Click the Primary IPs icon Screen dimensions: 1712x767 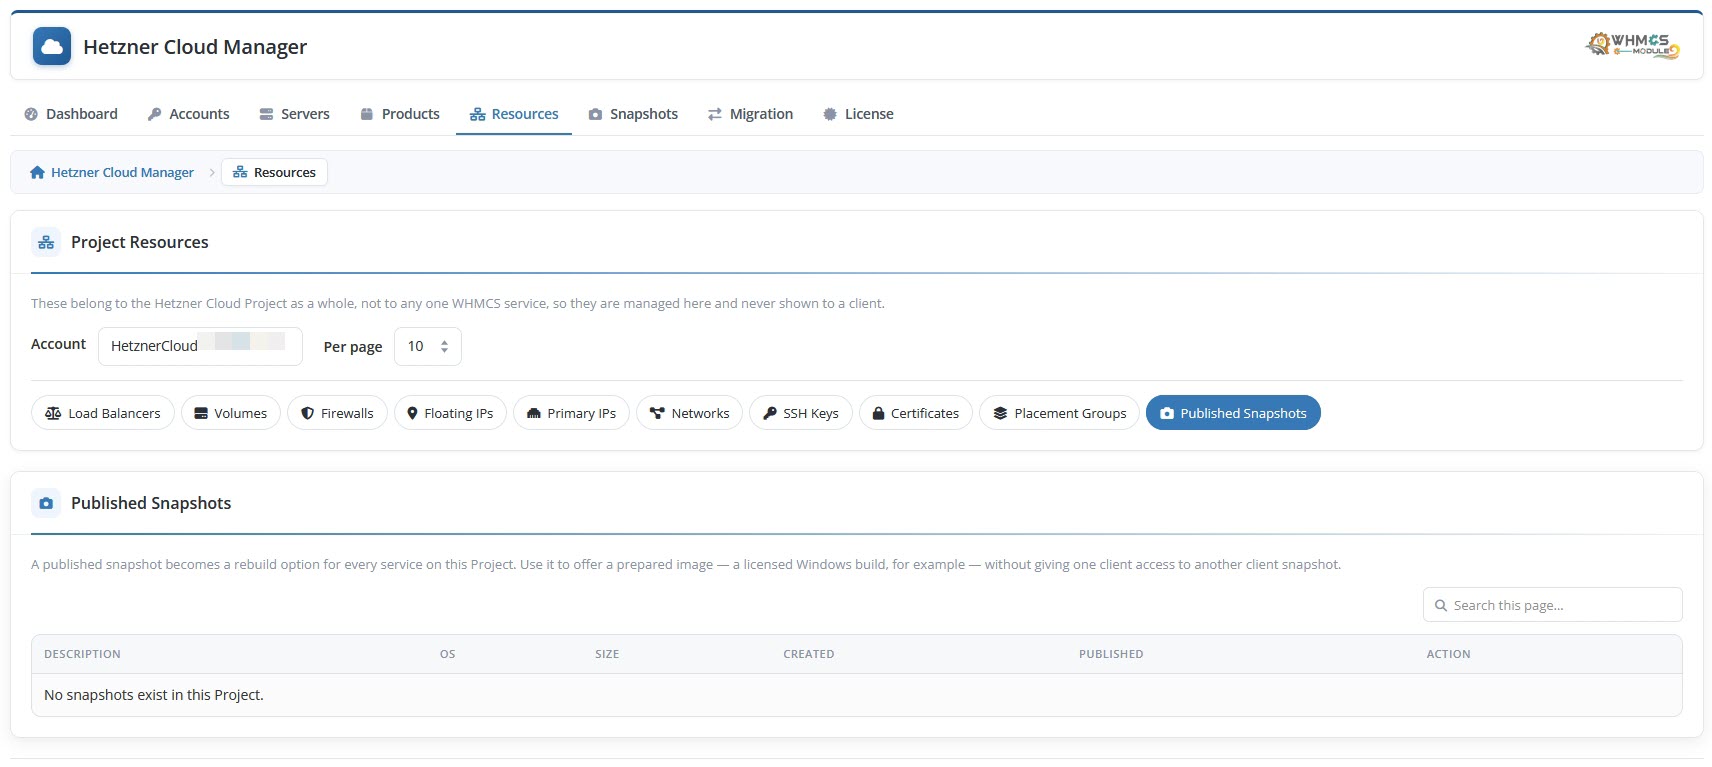point(534,413)
